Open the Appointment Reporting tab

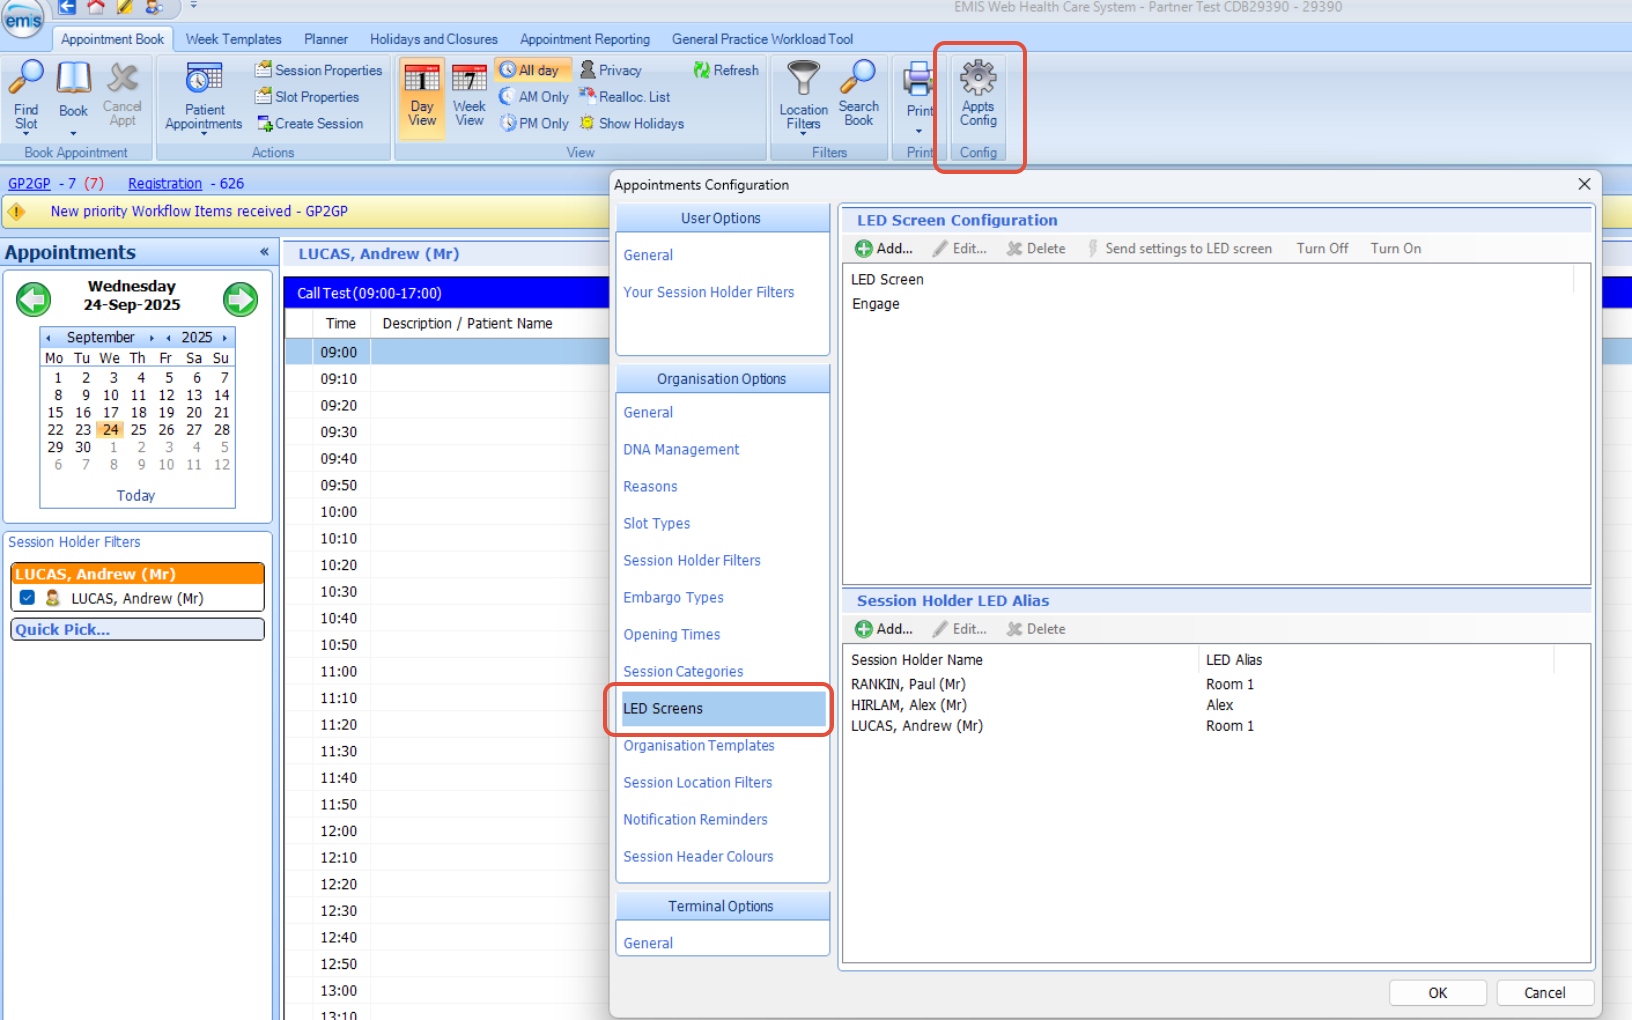(585, 39)
